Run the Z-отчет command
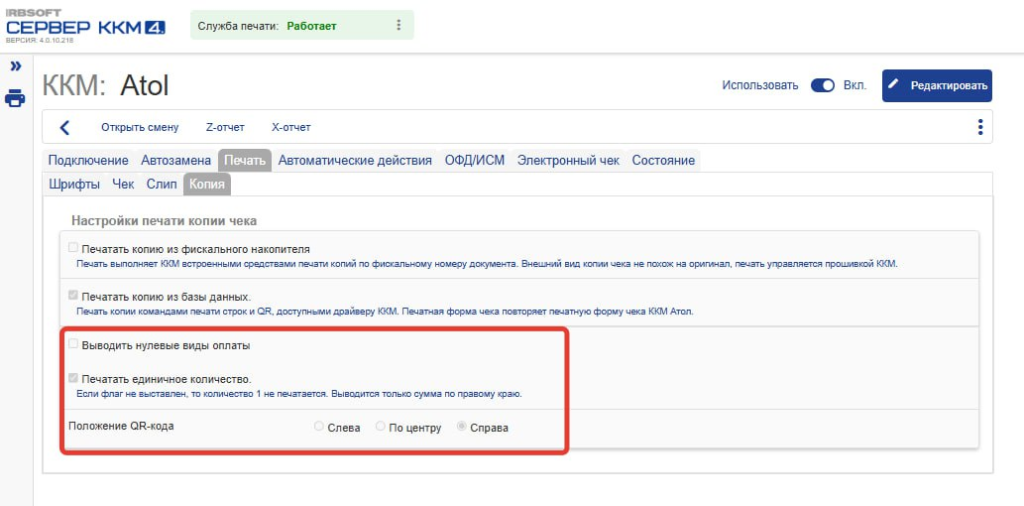 click(225, 127)
